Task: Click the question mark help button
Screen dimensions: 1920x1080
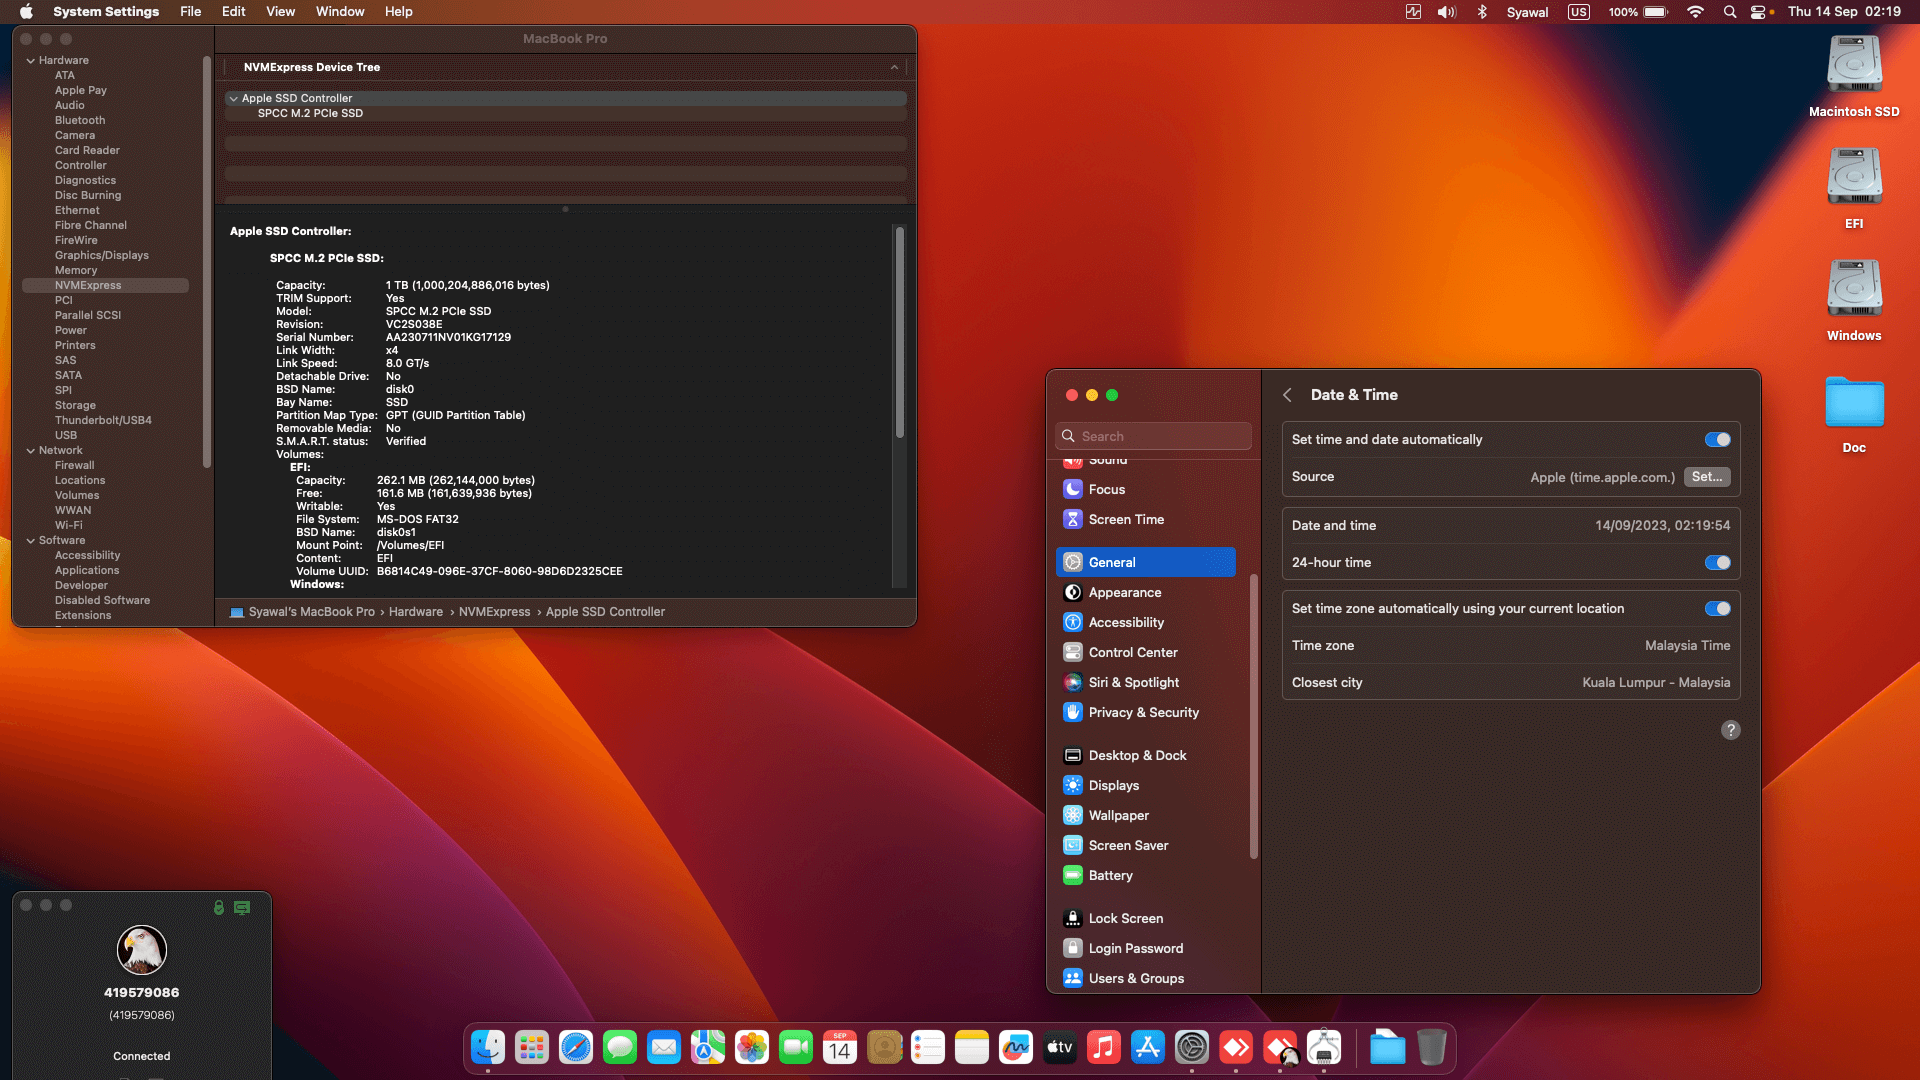Action: pyautogui.click(x=1731, y=730)
